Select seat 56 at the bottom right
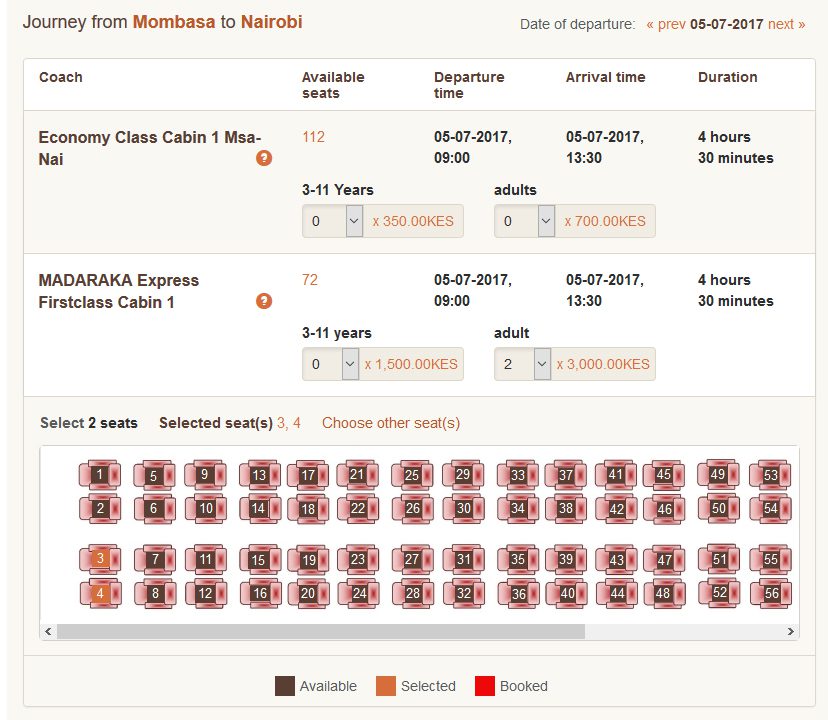This screenshot has width=828, height=720. 771,593
